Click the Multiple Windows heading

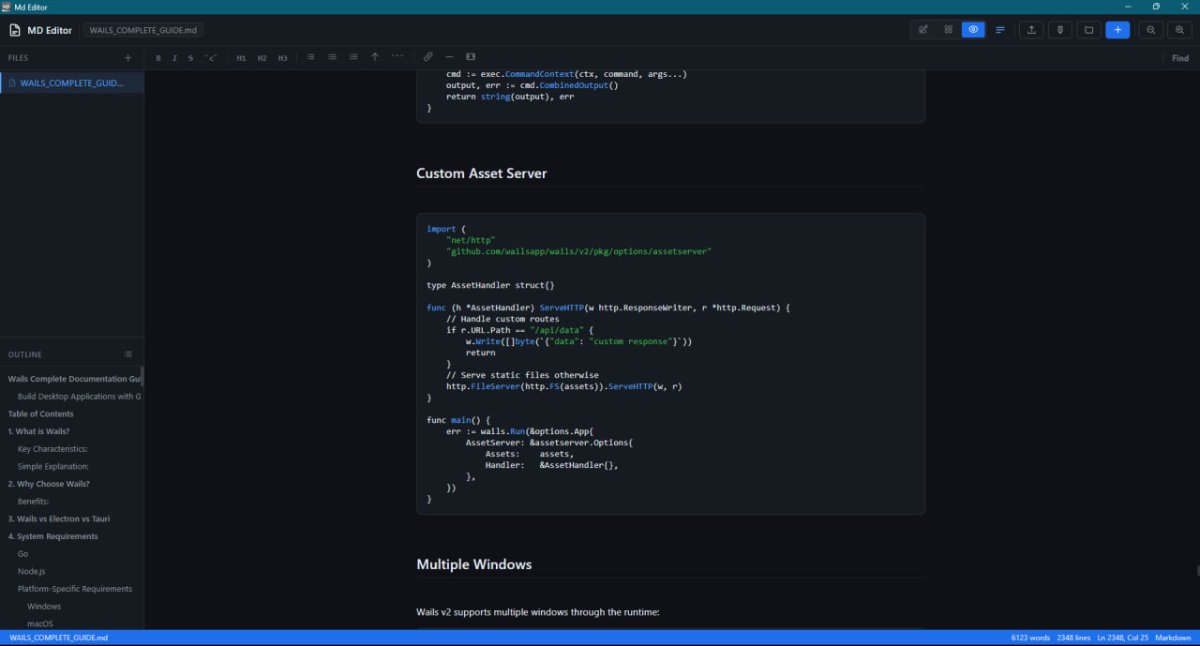coord(474,564)
